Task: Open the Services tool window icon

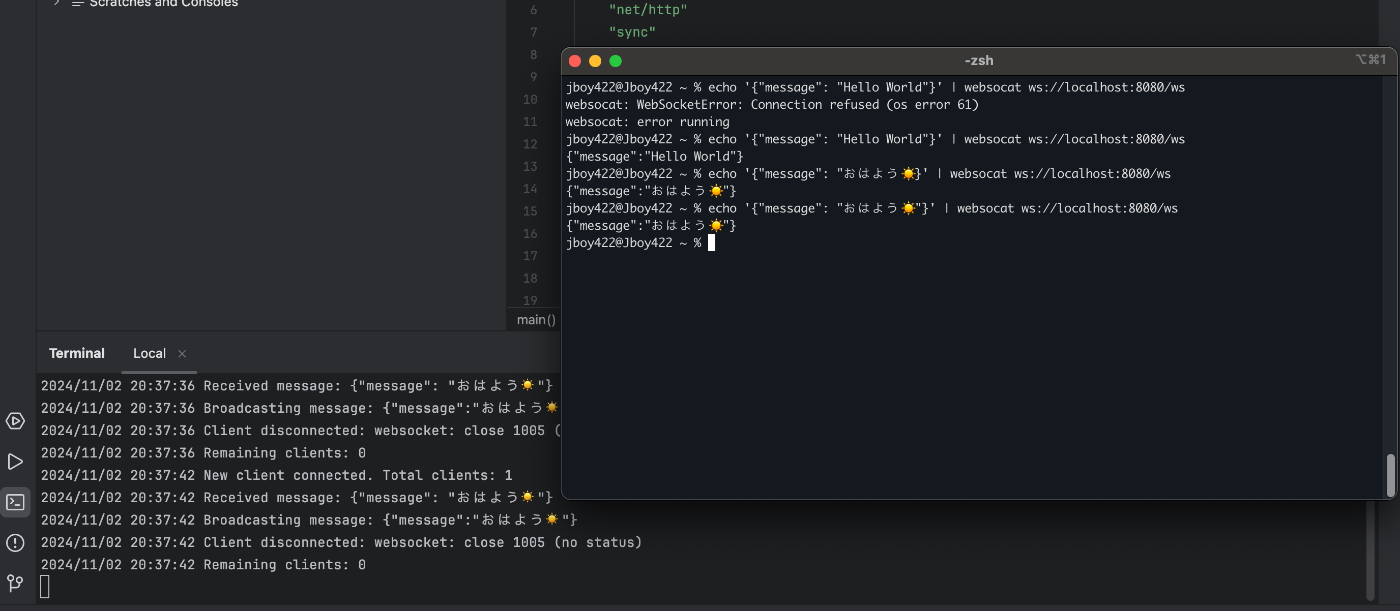Action: pyautogui.click(x=15, y=421)
